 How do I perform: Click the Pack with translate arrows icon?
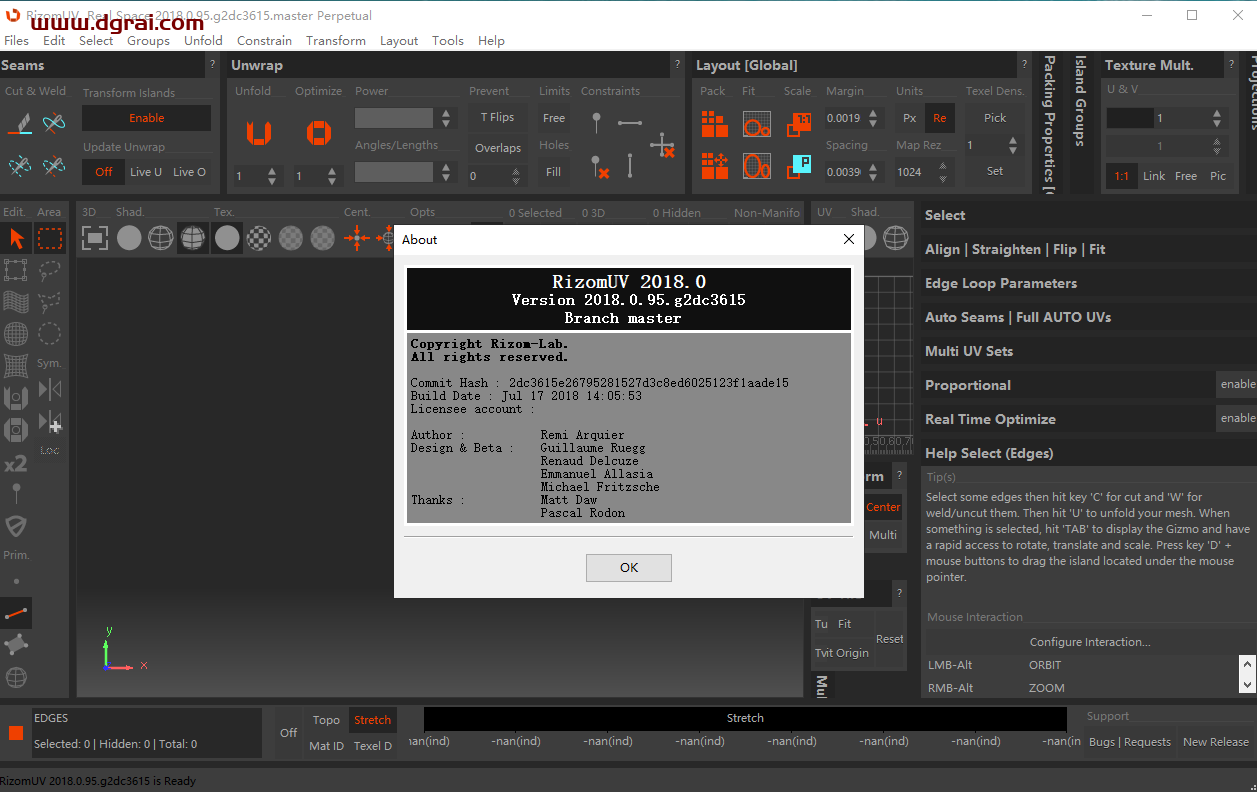[714, 165]
